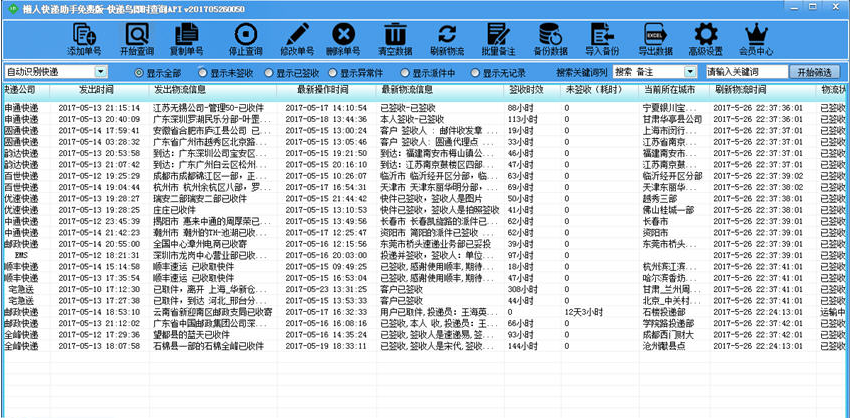This screenshot has width=850, height=418.
Task: Select the 显示未签收 radio option
Action: [x=203, y=73]
